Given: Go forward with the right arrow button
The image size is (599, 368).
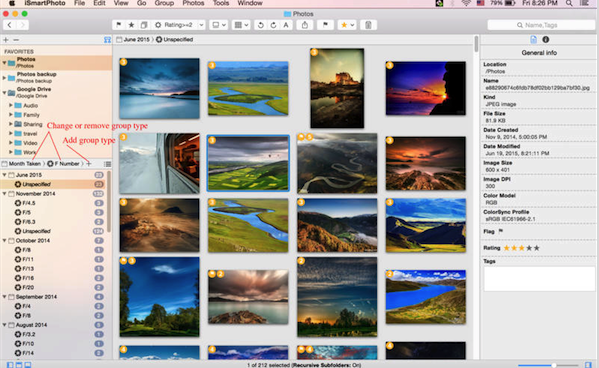Looking at the screenshot, I should coord(22,25).
